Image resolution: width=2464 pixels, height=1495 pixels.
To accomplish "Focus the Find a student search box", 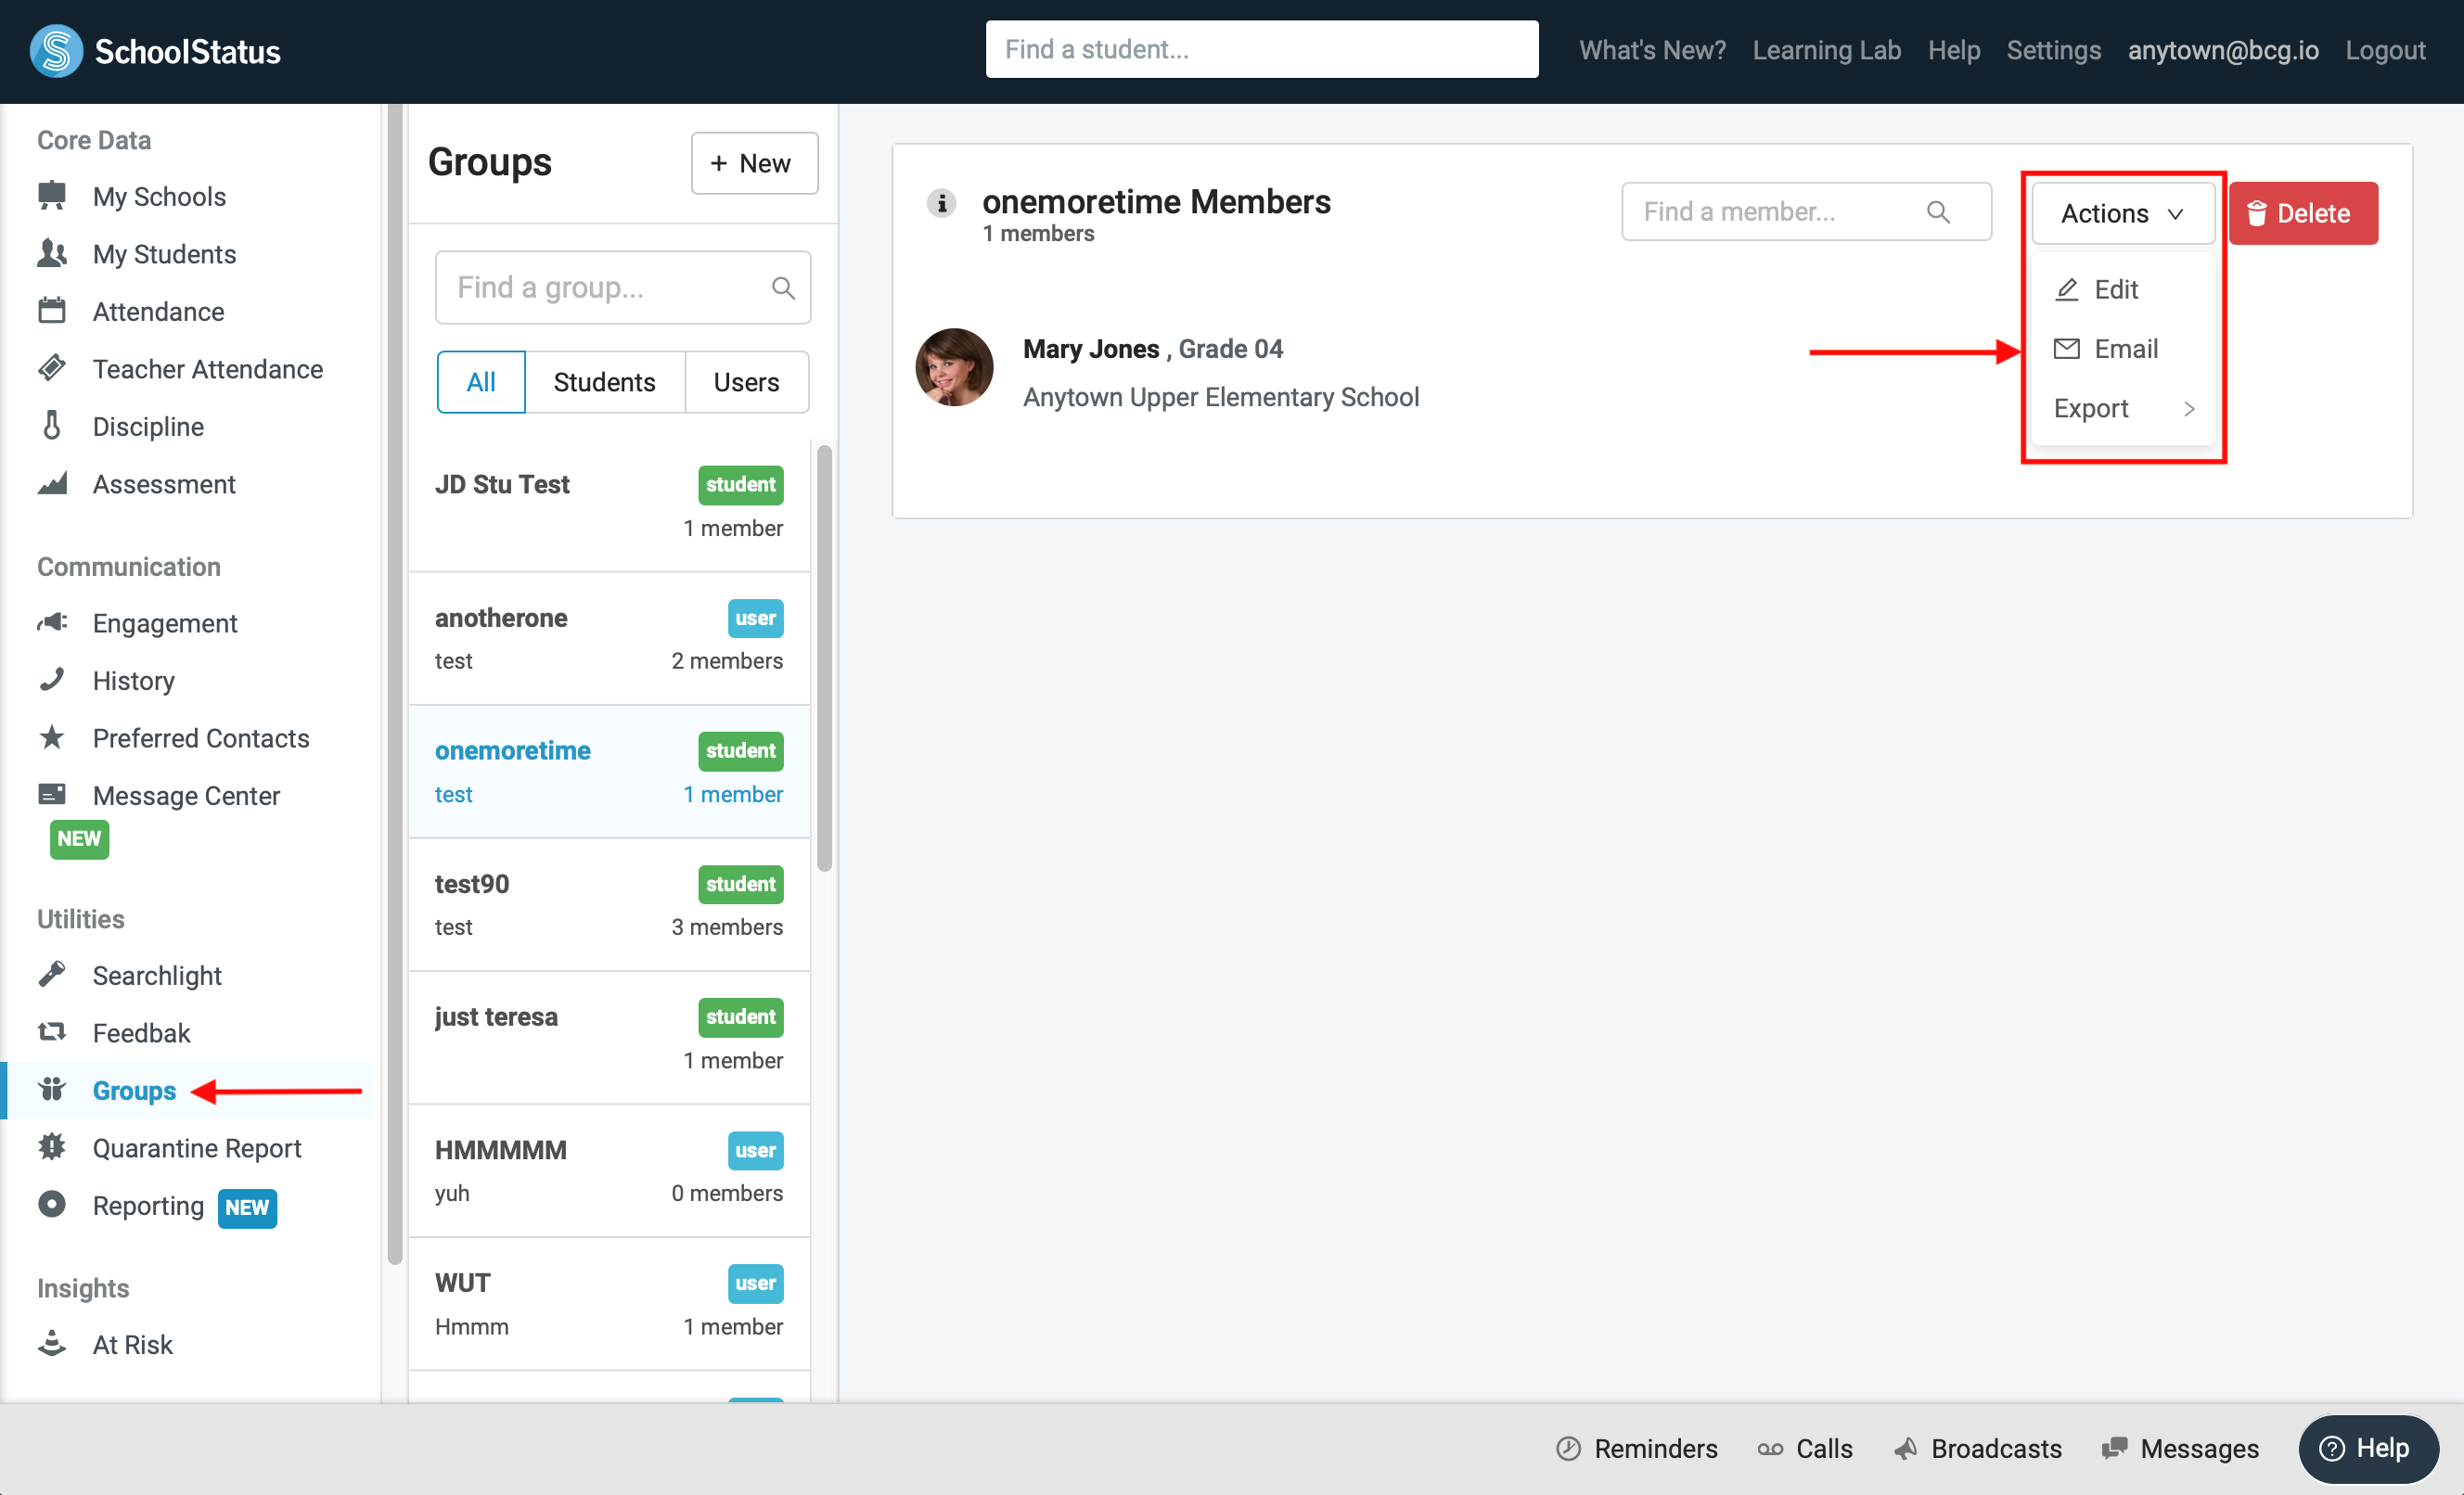I will 1261,49.
